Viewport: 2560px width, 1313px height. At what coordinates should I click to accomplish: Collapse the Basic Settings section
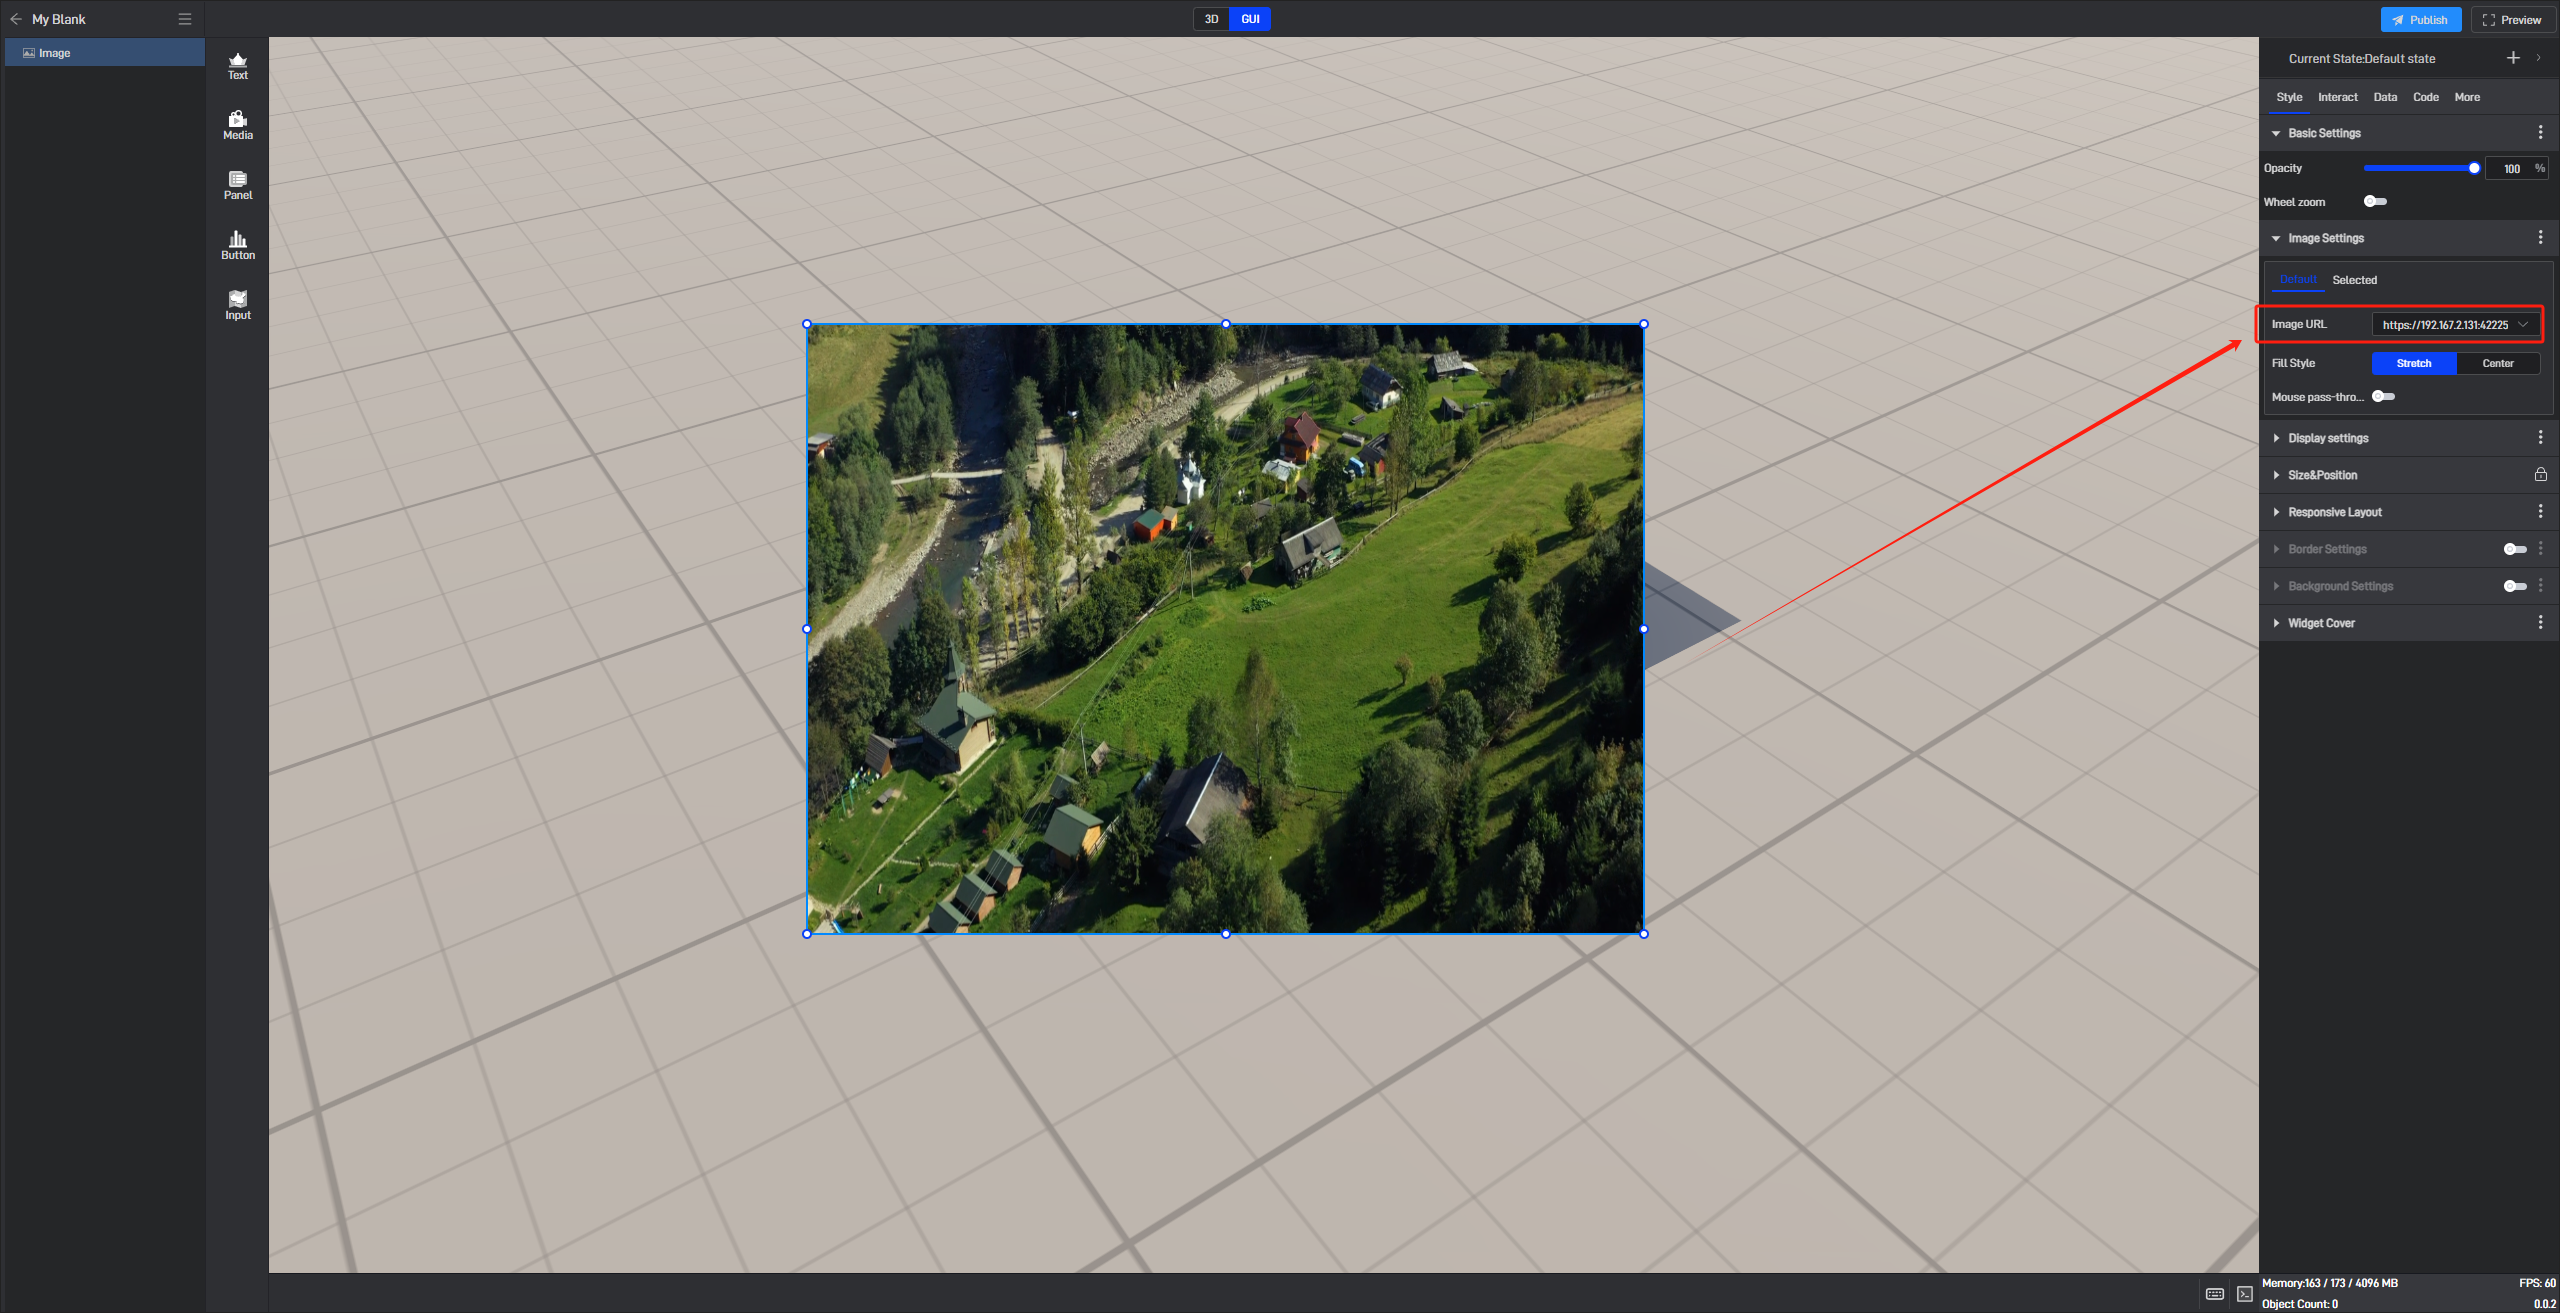click(2276, 133)
